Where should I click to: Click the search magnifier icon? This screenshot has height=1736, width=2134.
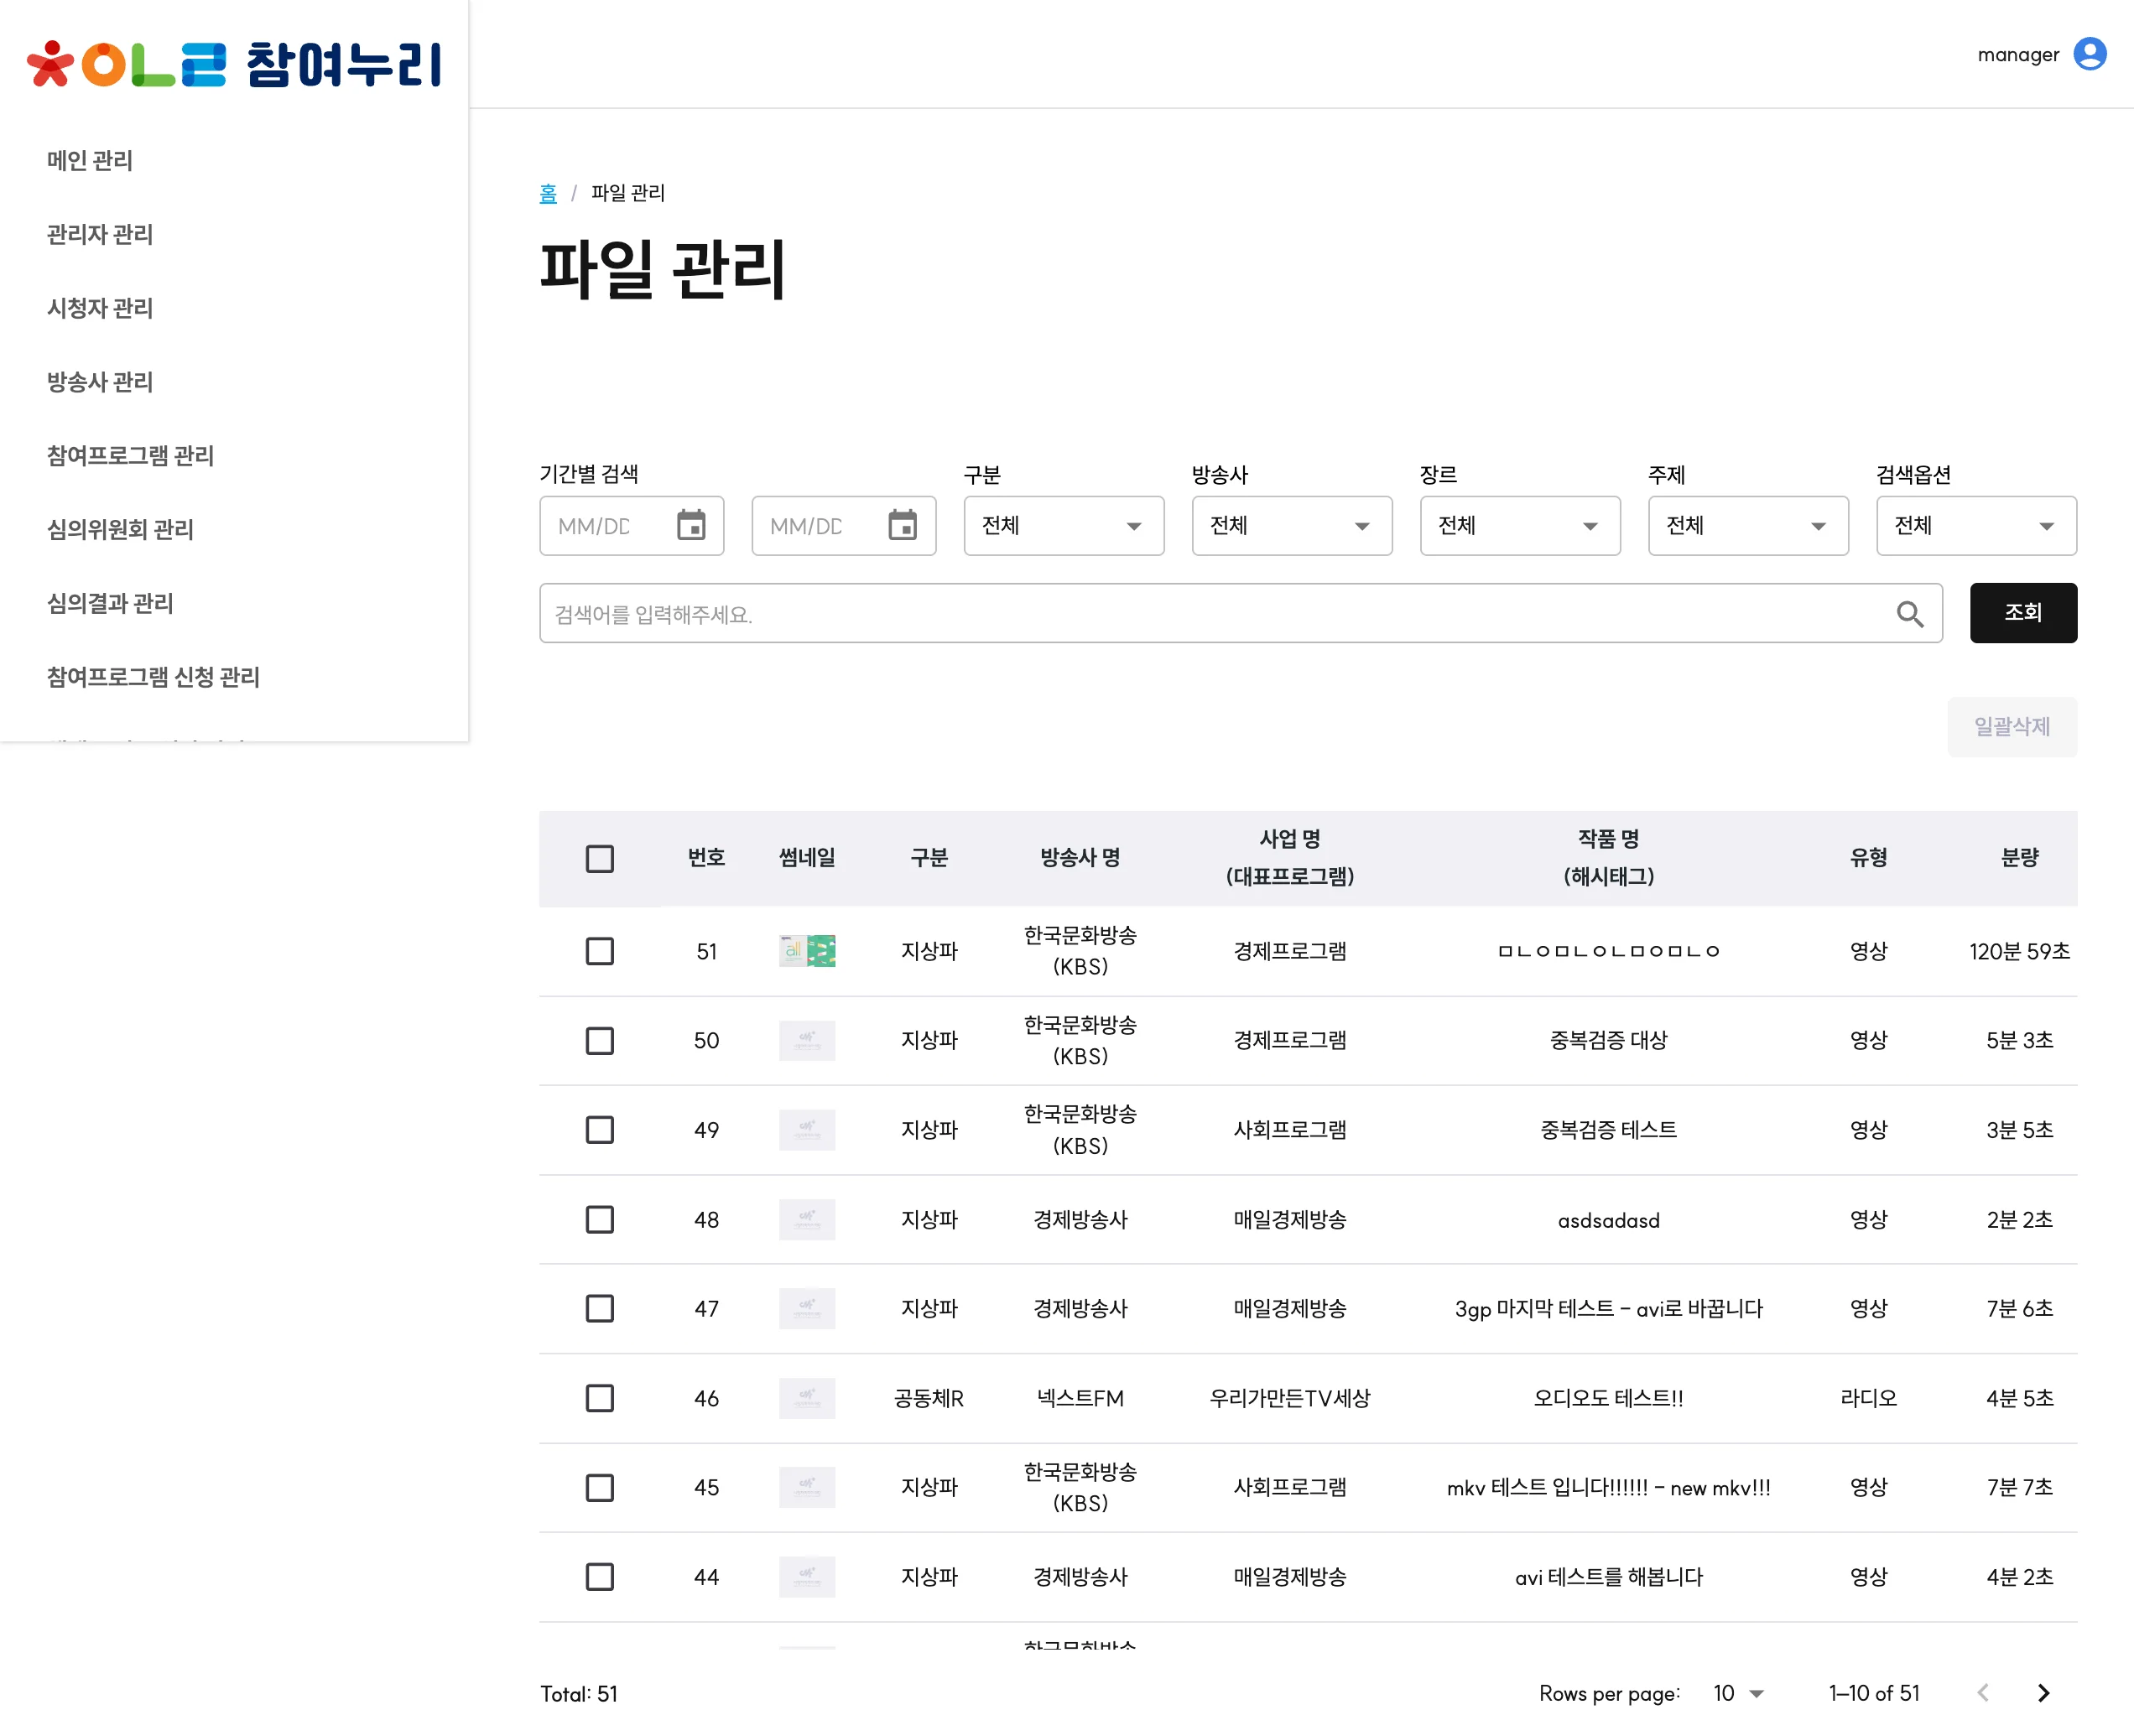point(1910,613)
